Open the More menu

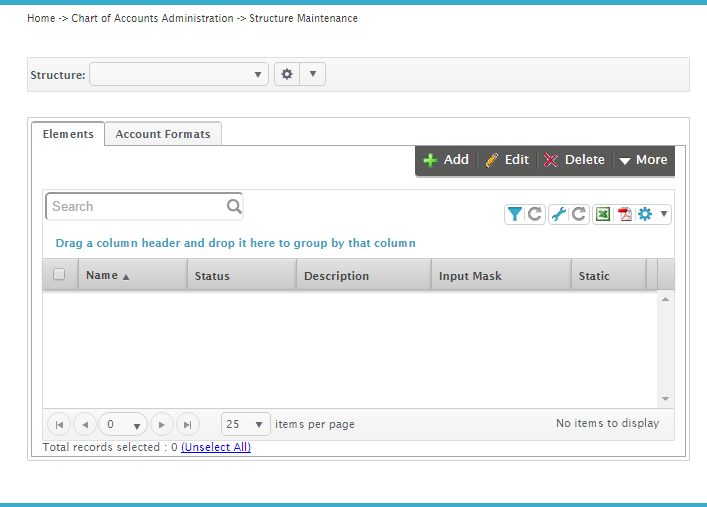click(643, 160)
